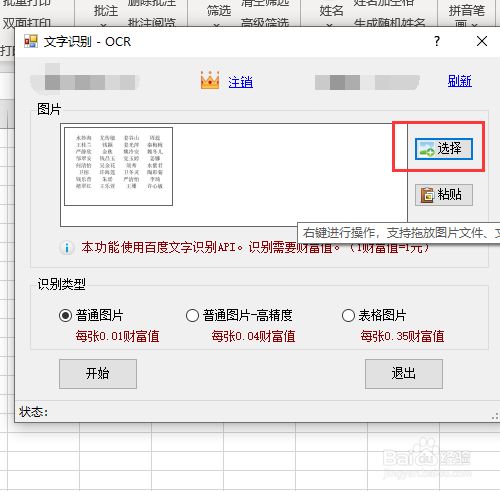This screenshot has width=500, height=491.
Task: Click 生成随机姓名 in the ribbon
Action: [389, 23]
